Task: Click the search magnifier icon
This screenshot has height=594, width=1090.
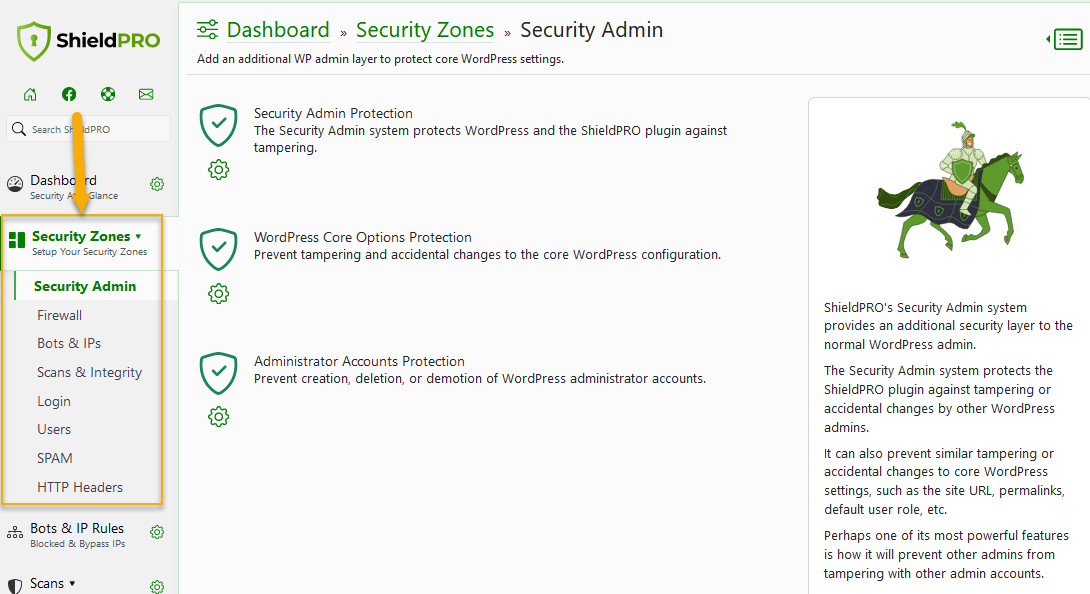Action: pos(19,129)
